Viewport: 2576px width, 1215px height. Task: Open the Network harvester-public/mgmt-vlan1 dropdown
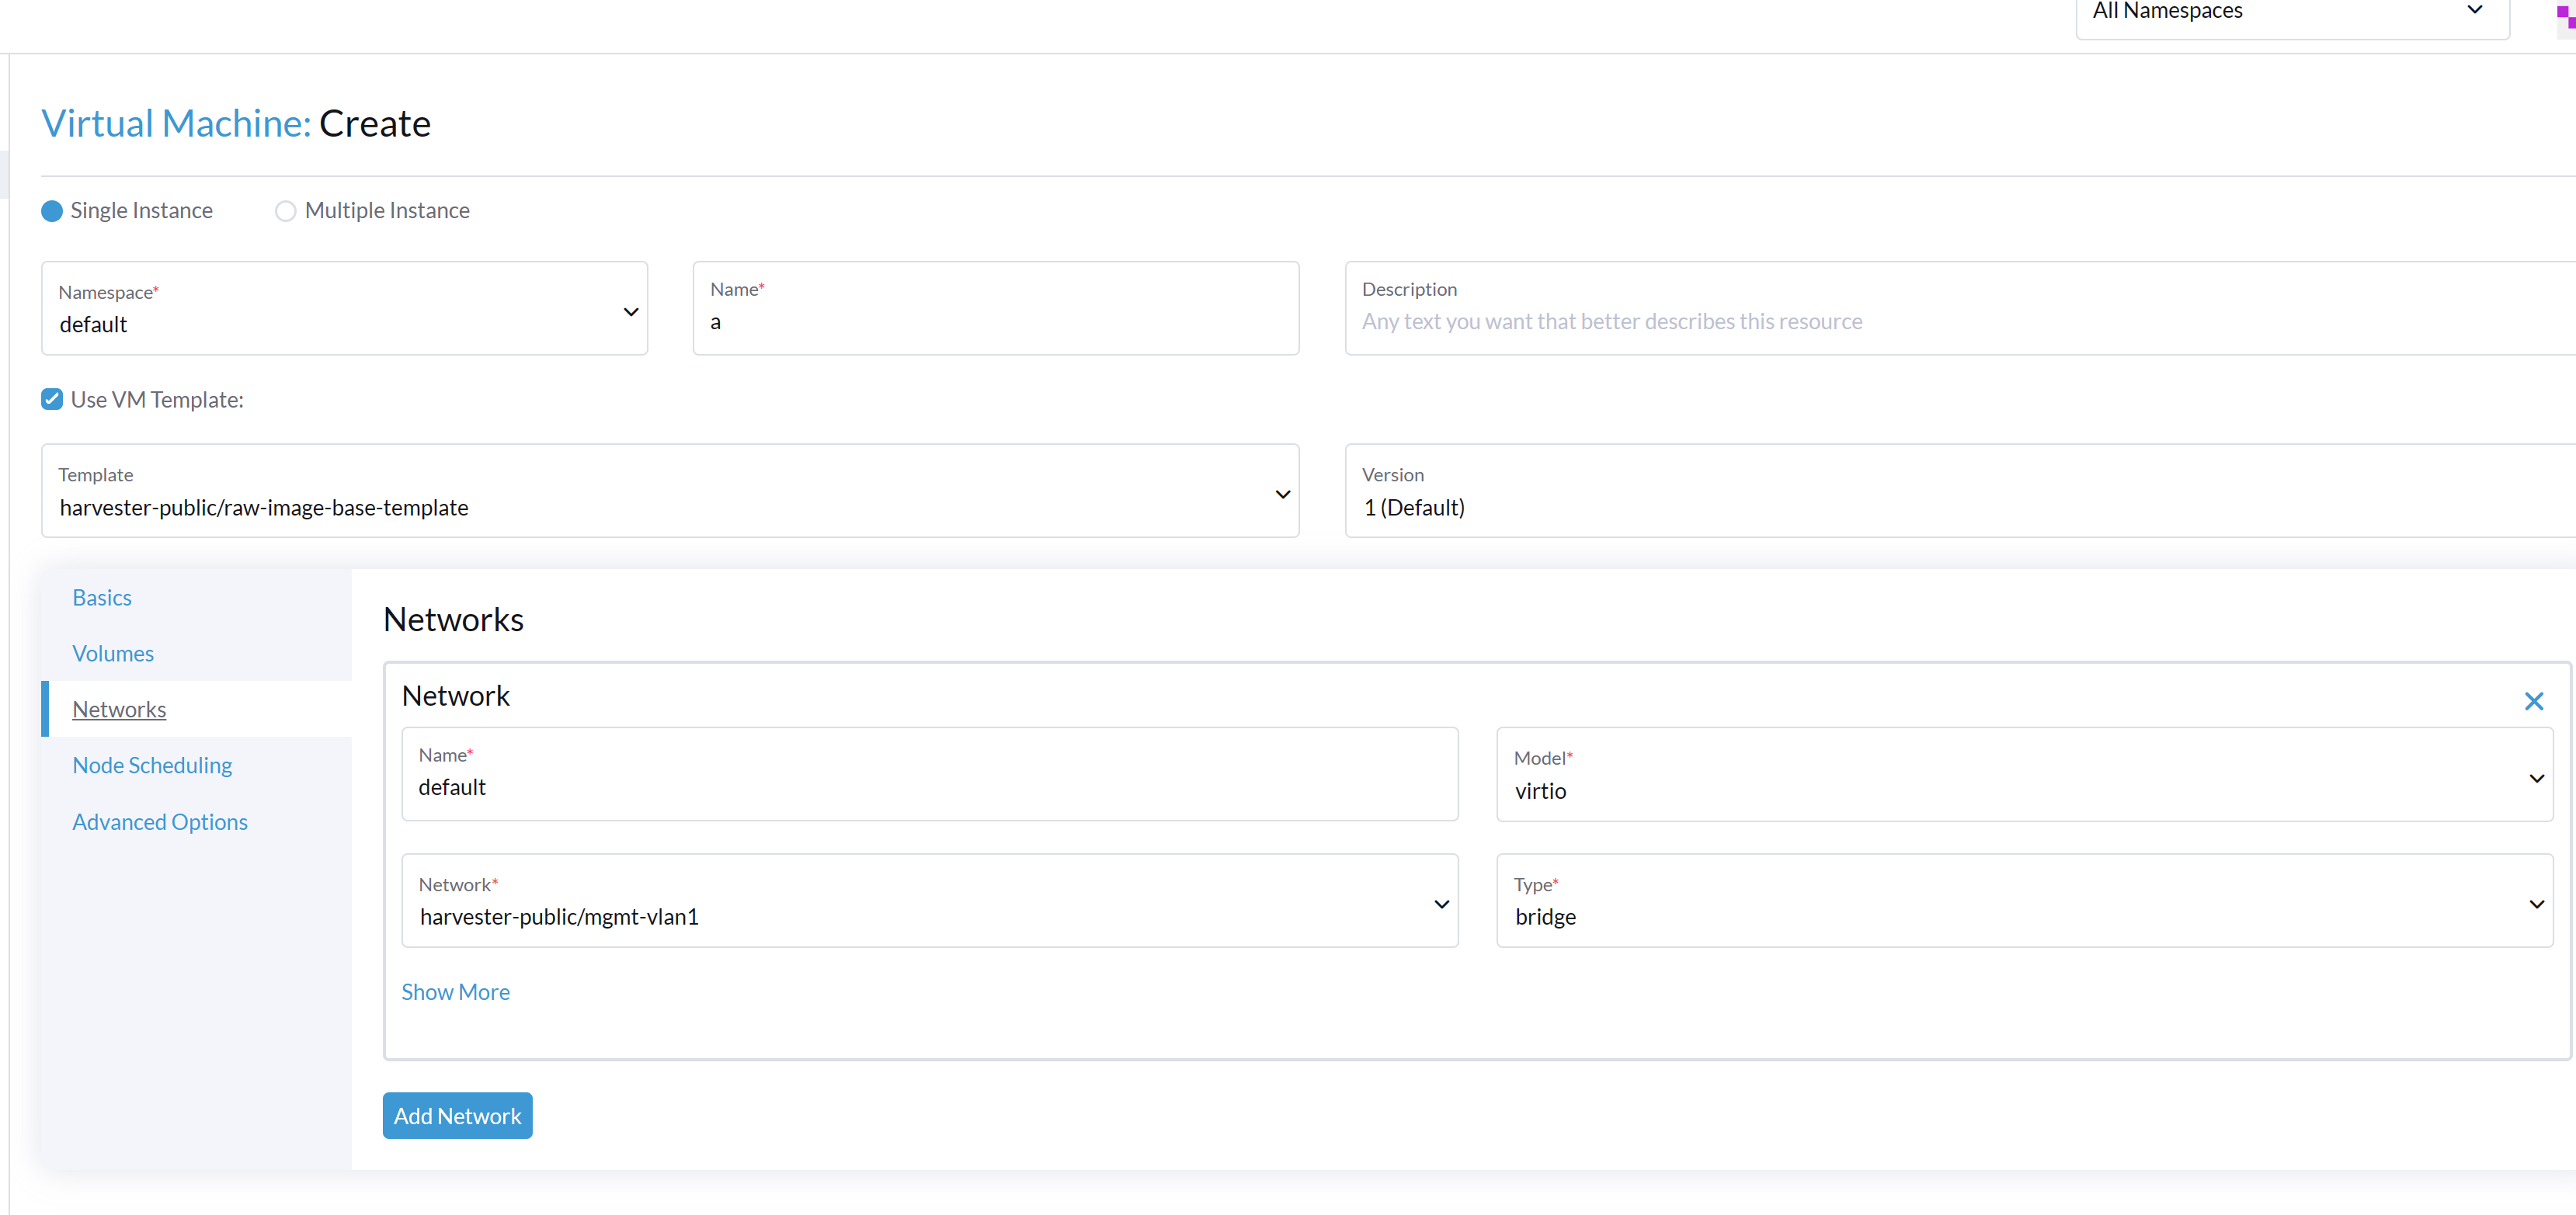pyautogui.click(x=929, y=901)
